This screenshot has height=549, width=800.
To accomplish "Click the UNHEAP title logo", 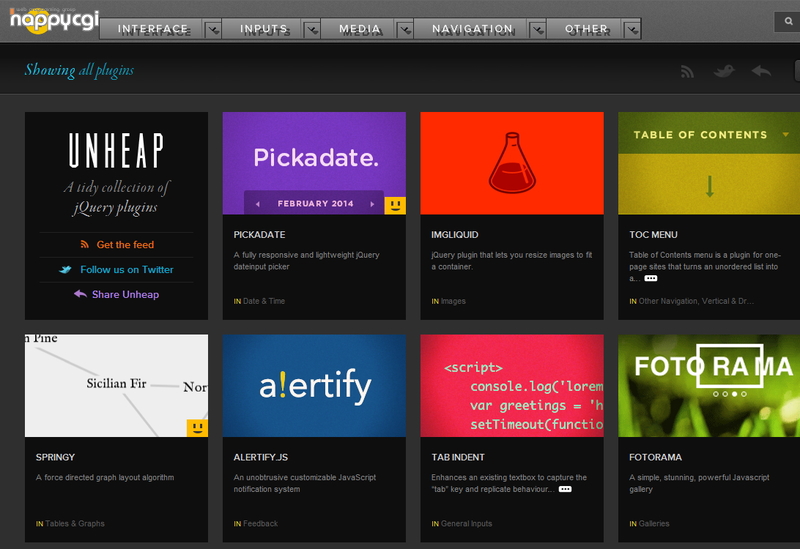I will coord(116,151).
